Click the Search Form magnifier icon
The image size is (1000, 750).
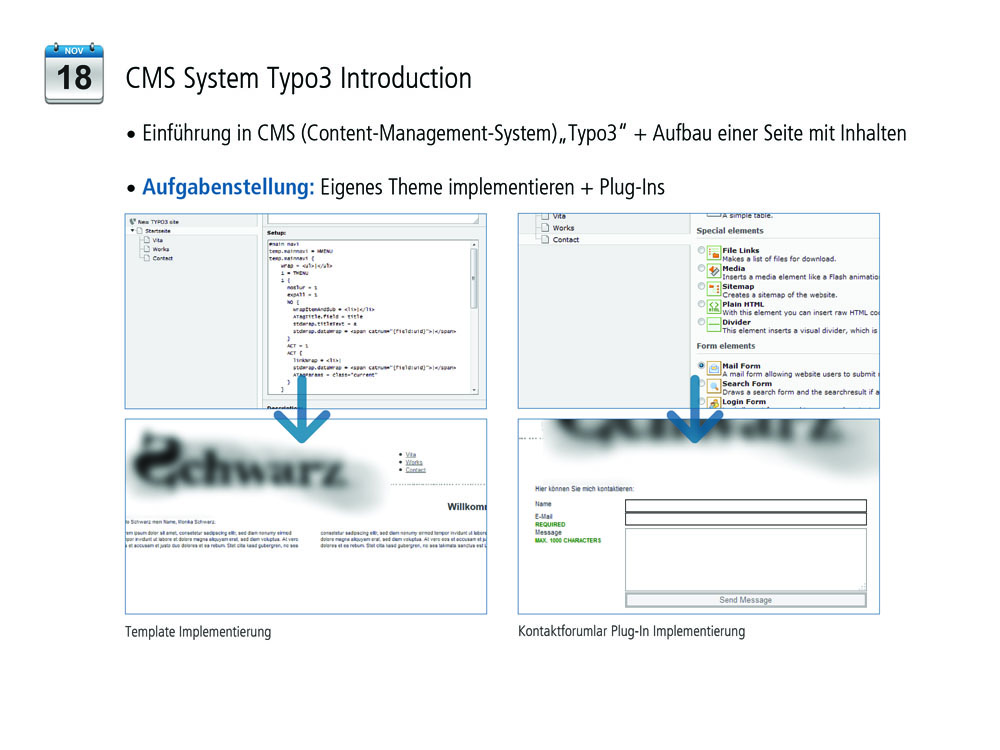(x=714, y=386)
